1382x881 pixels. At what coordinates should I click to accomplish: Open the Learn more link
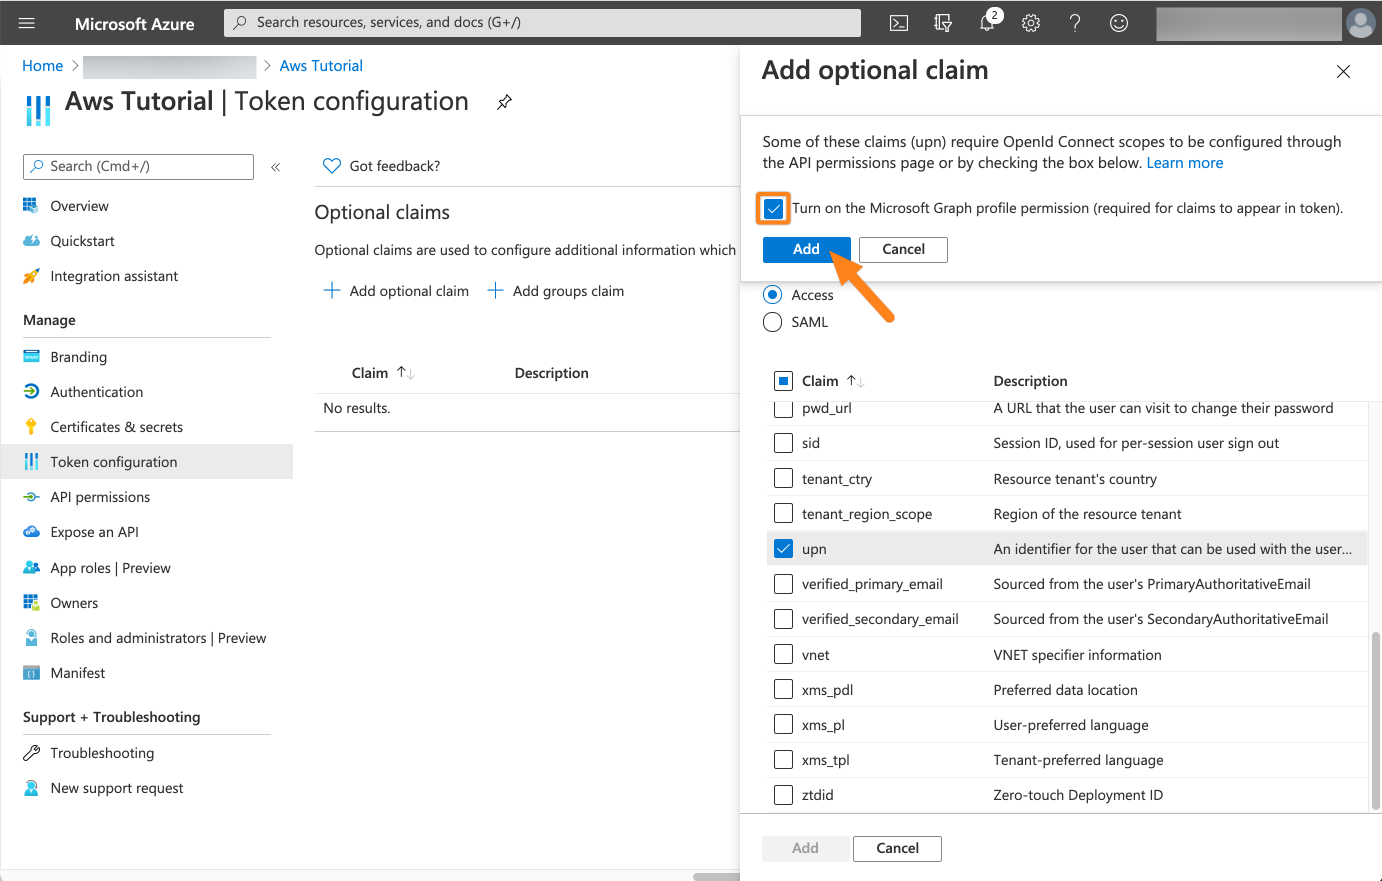(x=1184, y=163)
